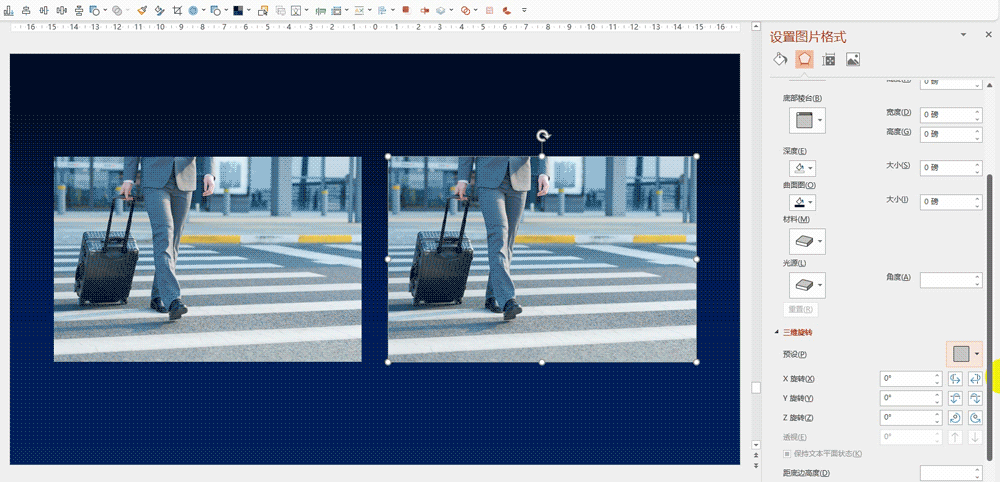Switch to the Picture tab in format pane

853,59
